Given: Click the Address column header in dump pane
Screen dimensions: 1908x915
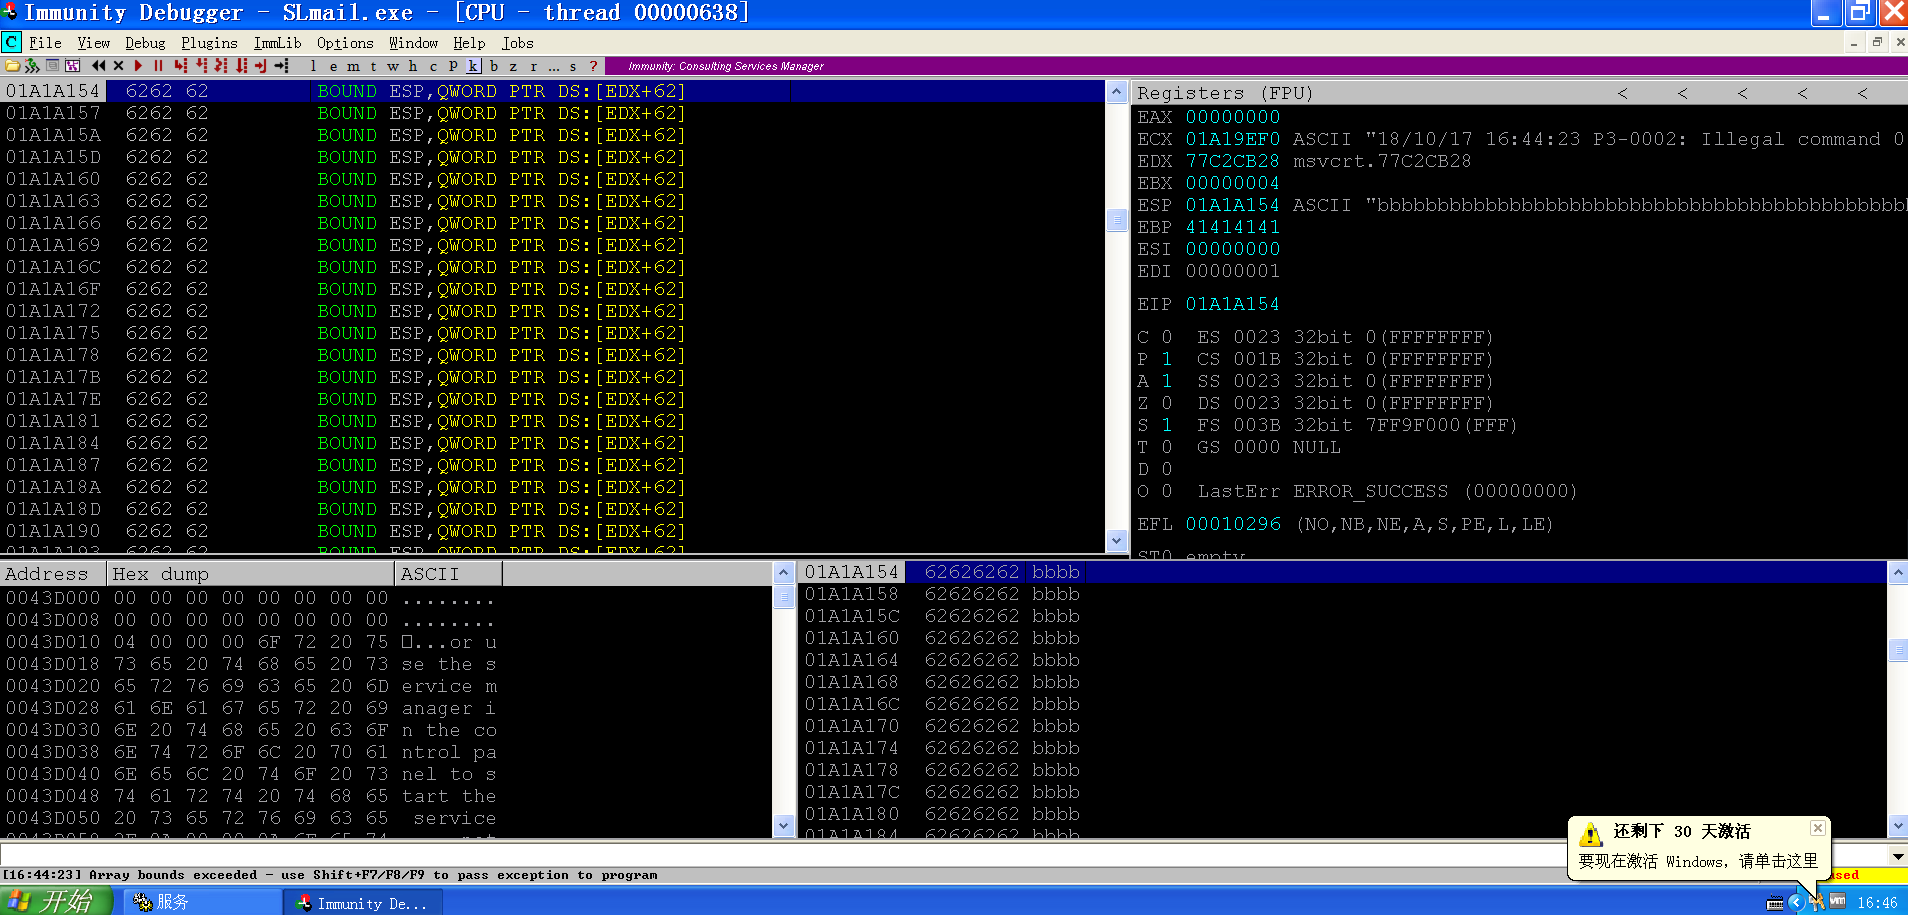Looking at the screenshot, I should [x=53, y=574].
